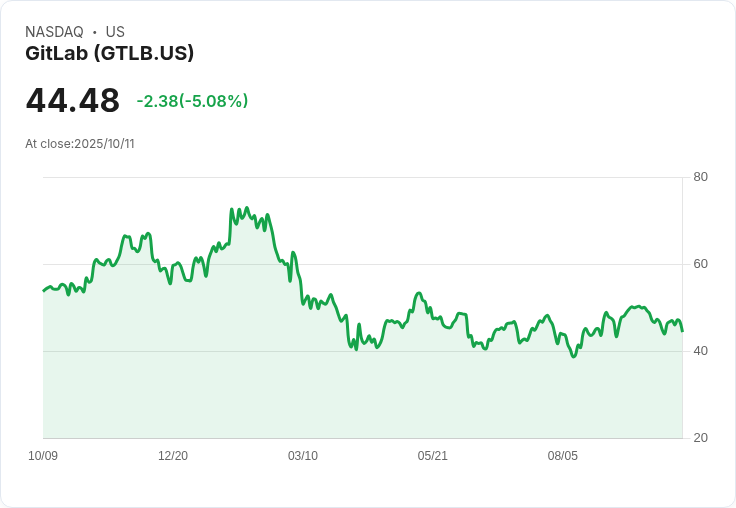Click the At close:2025/10/11 date text
The width and height of the screenshot is (736, 508).
click(80, 144)
